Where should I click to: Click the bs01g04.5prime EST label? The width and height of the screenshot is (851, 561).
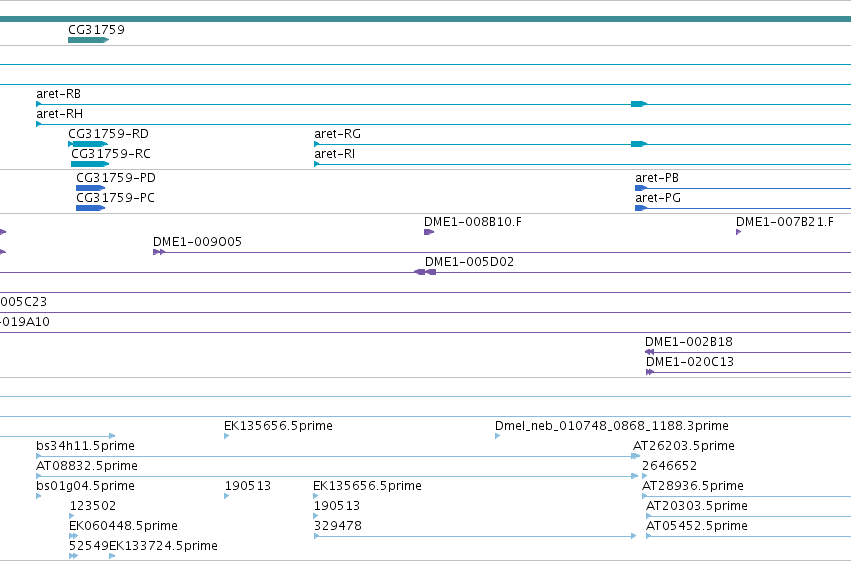coord(85,486)
